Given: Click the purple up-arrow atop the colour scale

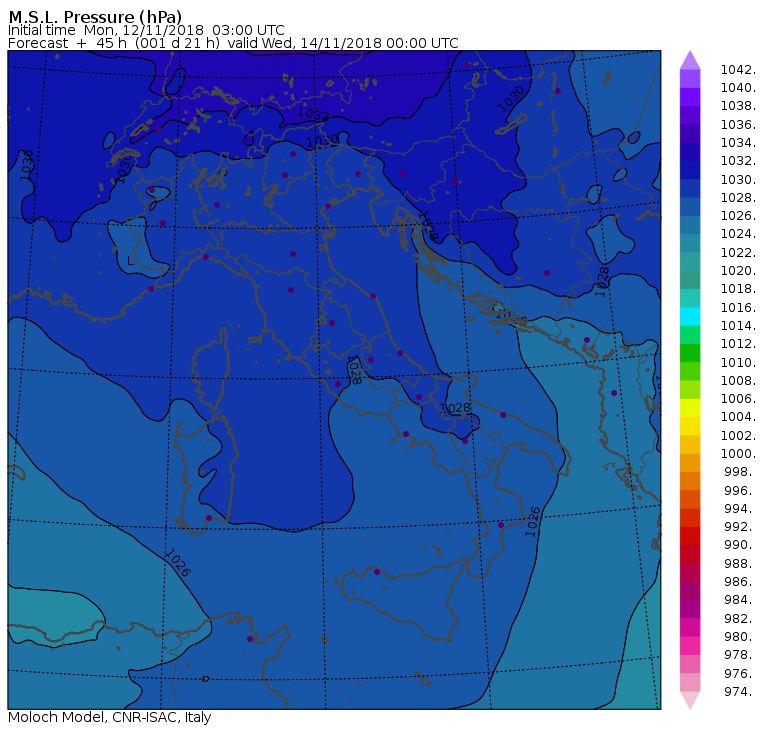Looking at the screenshot, I should [x=690, y=60].
